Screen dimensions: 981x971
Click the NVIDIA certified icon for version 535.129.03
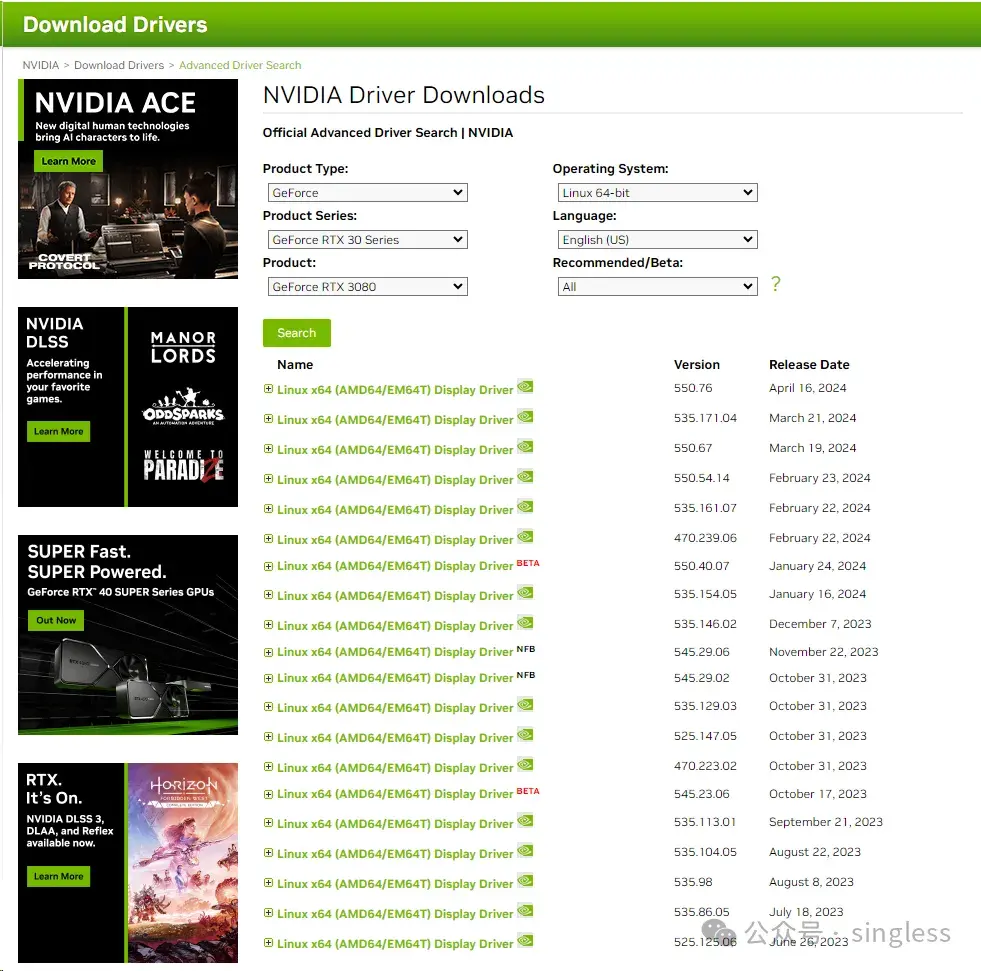(525, 705)
